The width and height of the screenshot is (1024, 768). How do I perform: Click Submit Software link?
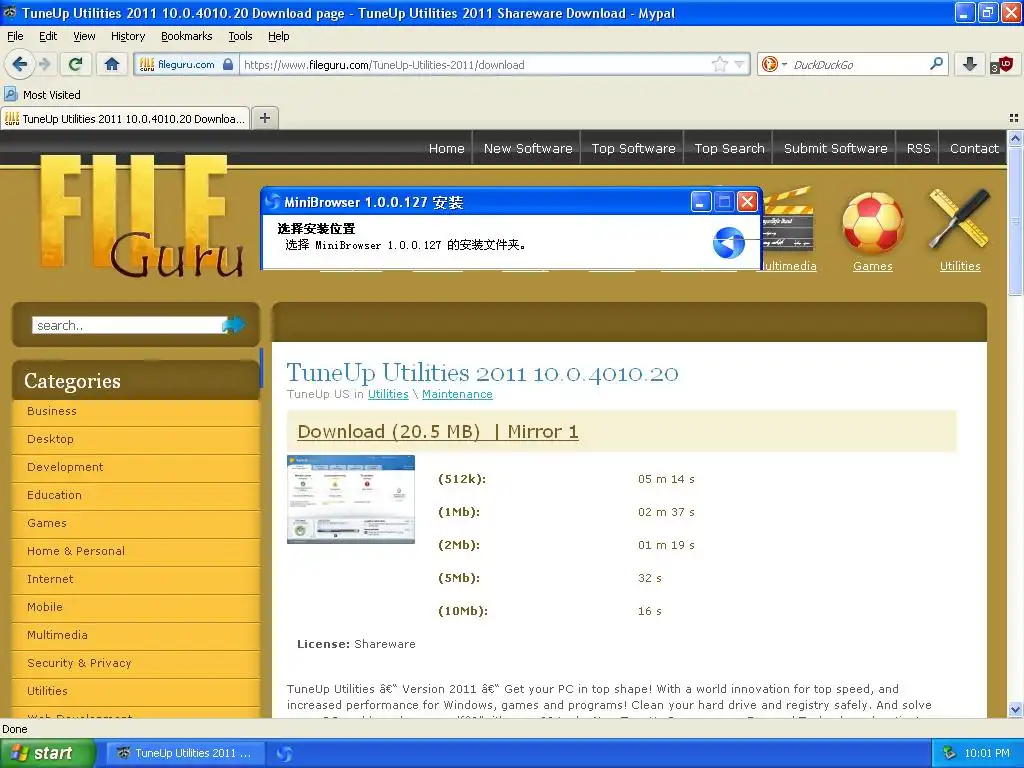[835, 148]
